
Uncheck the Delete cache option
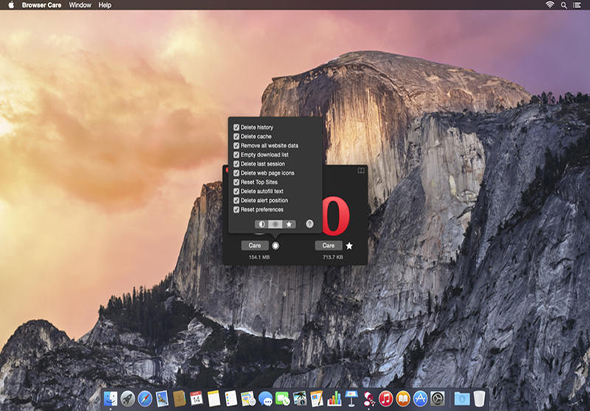(x=236, y=136)
